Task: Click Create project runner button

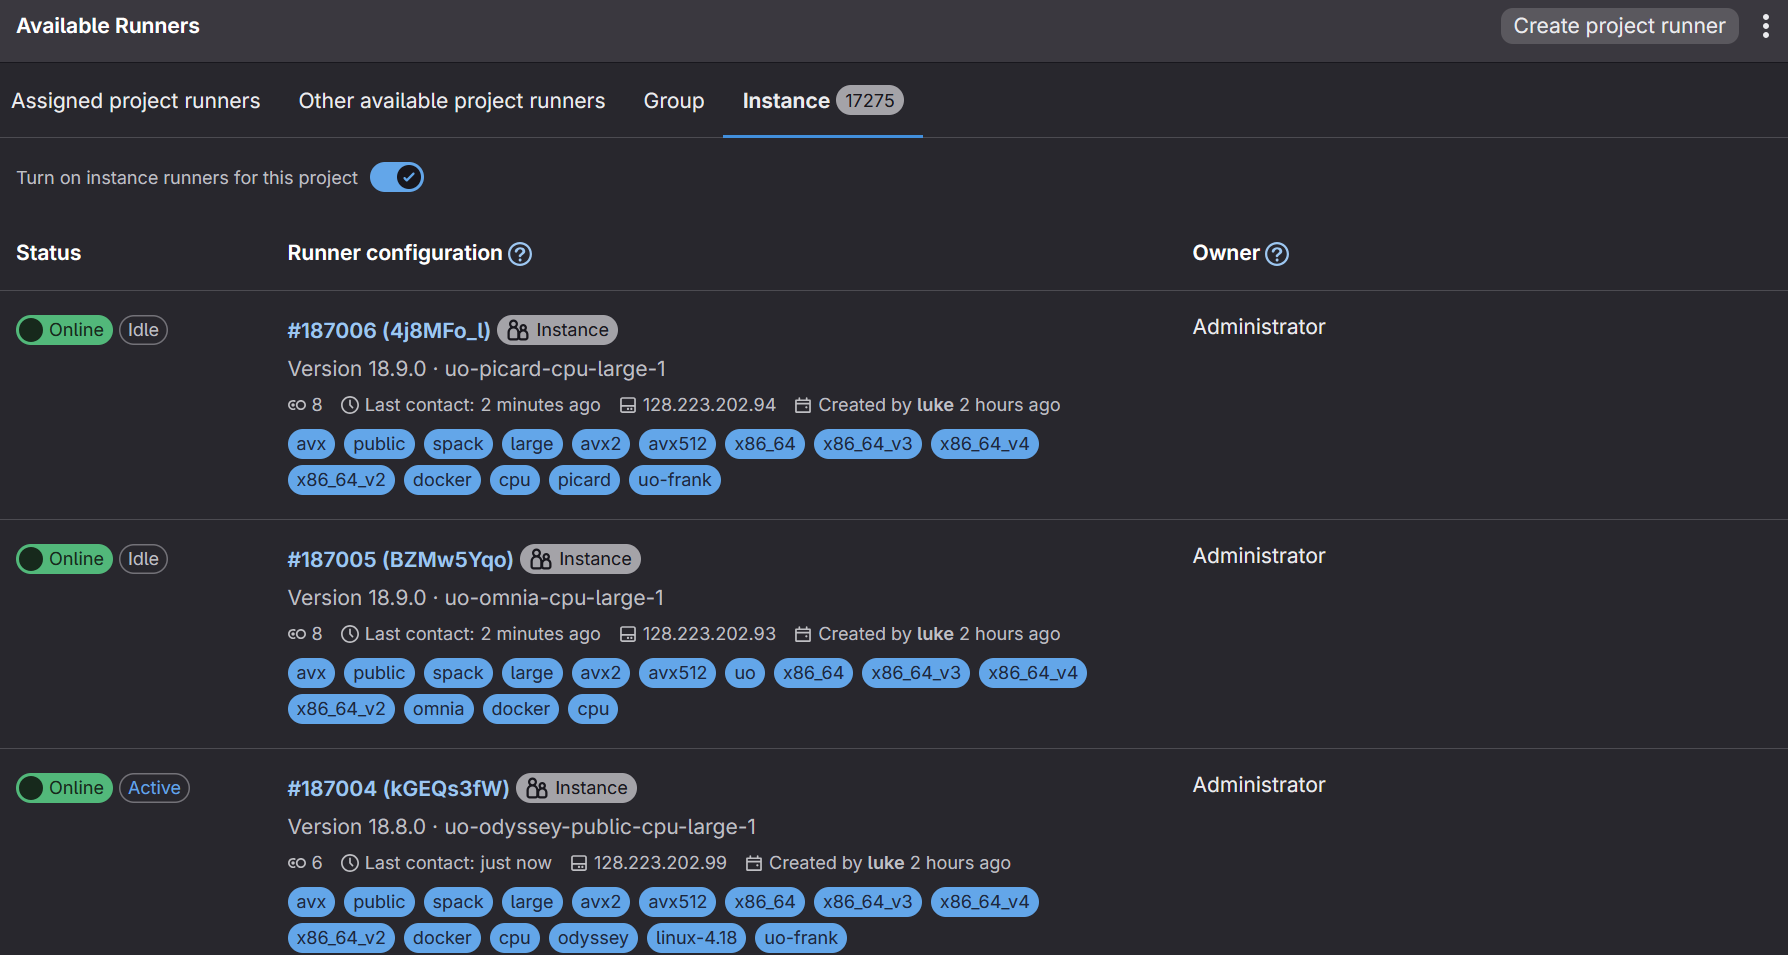Action: (x=1620, y=26)
